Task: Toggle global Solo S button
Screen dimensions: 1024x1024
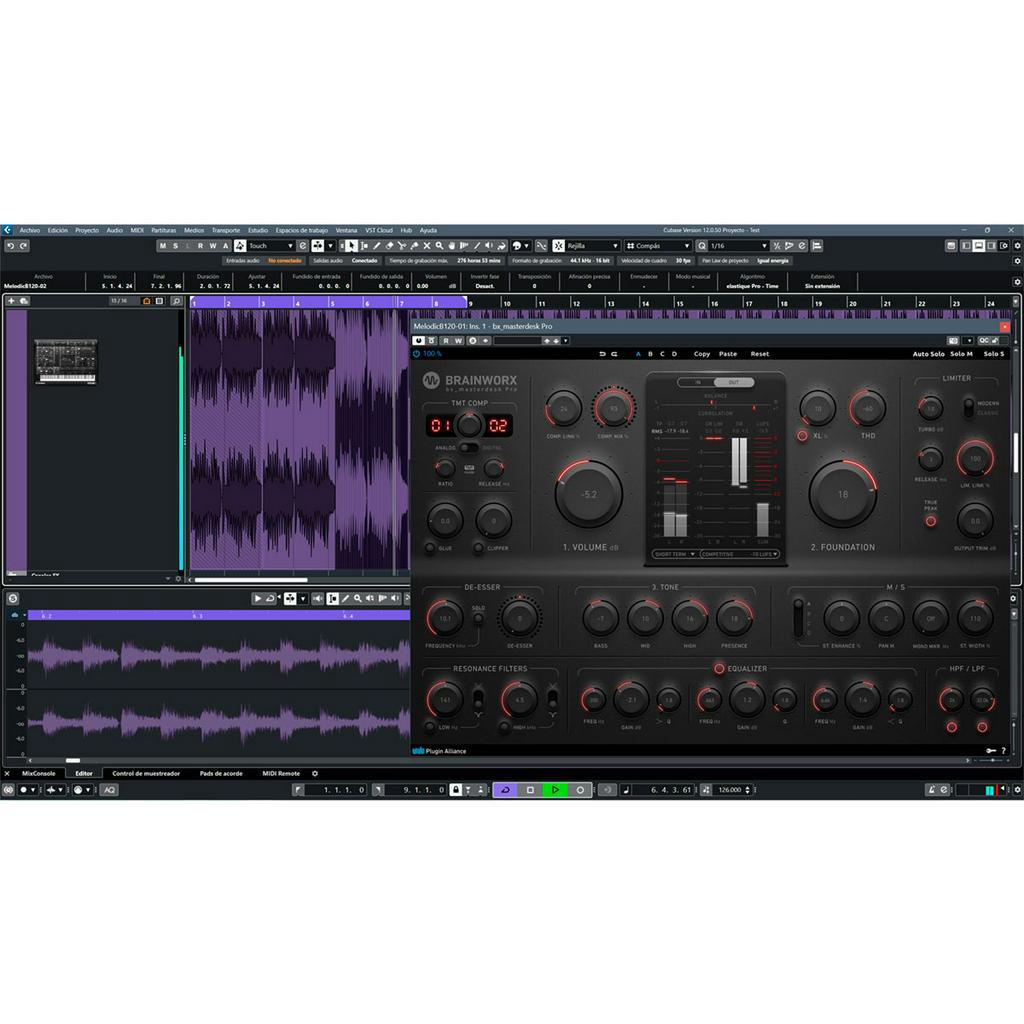Action: [175, 246]
